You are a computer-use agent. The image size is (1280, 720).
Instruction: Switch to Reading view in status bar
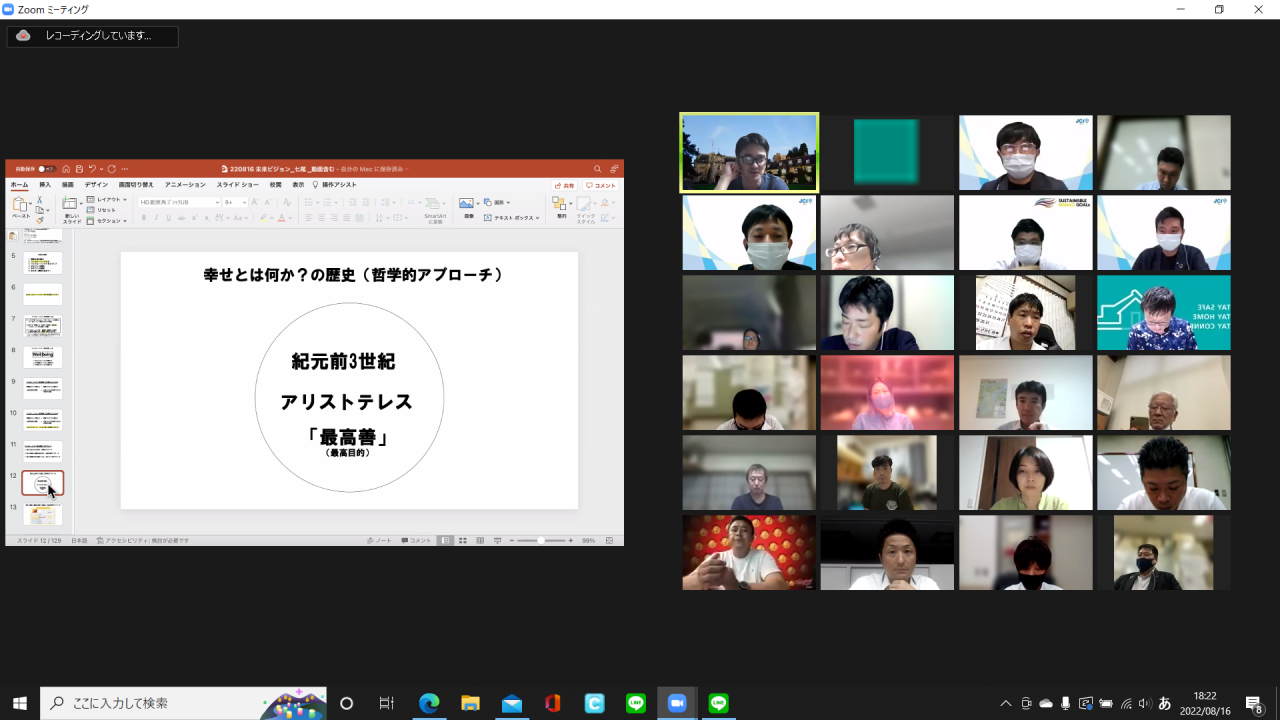pos(480,540)
